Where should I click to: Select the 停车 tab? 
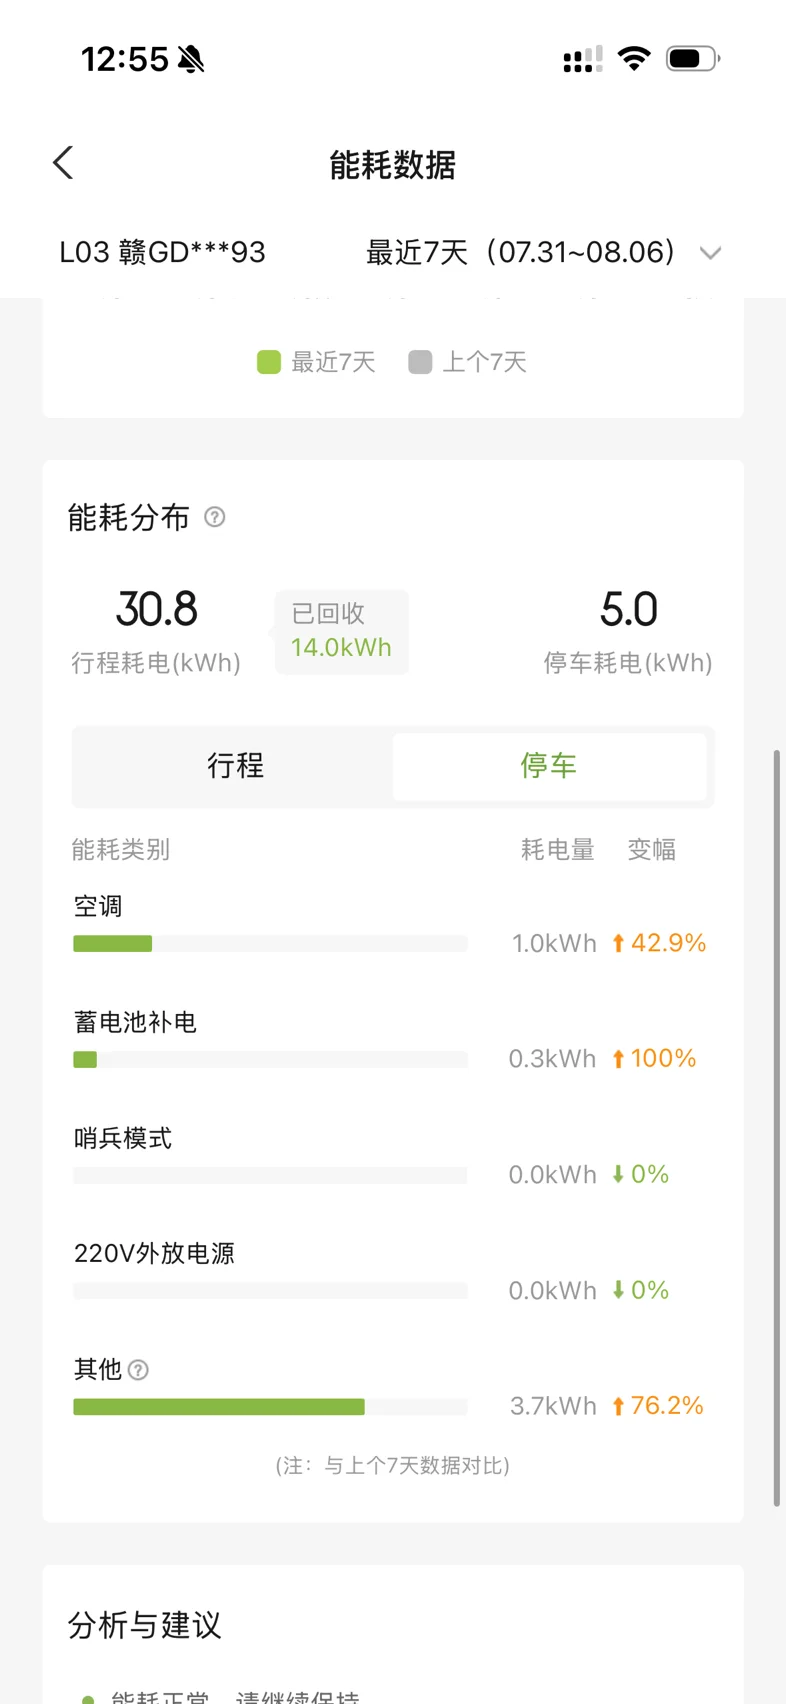pyautogui.click(x=549, y=766)
